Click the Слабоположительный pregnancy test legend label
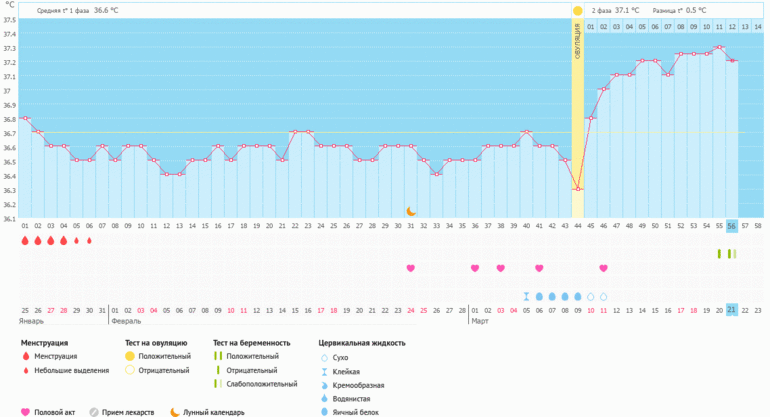 coord(263,384)
